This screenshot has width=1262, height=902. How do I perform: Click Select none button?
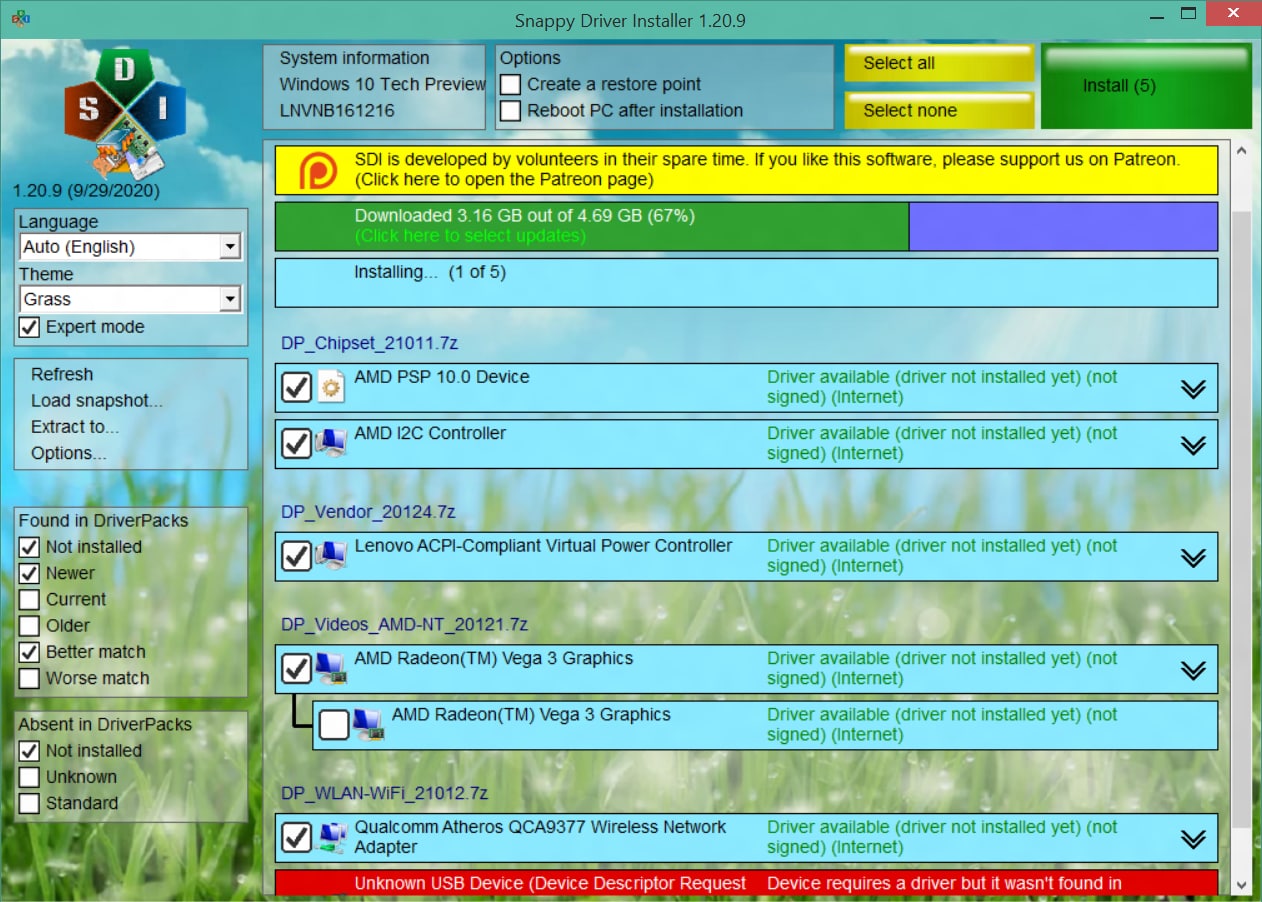click(939, 111)
